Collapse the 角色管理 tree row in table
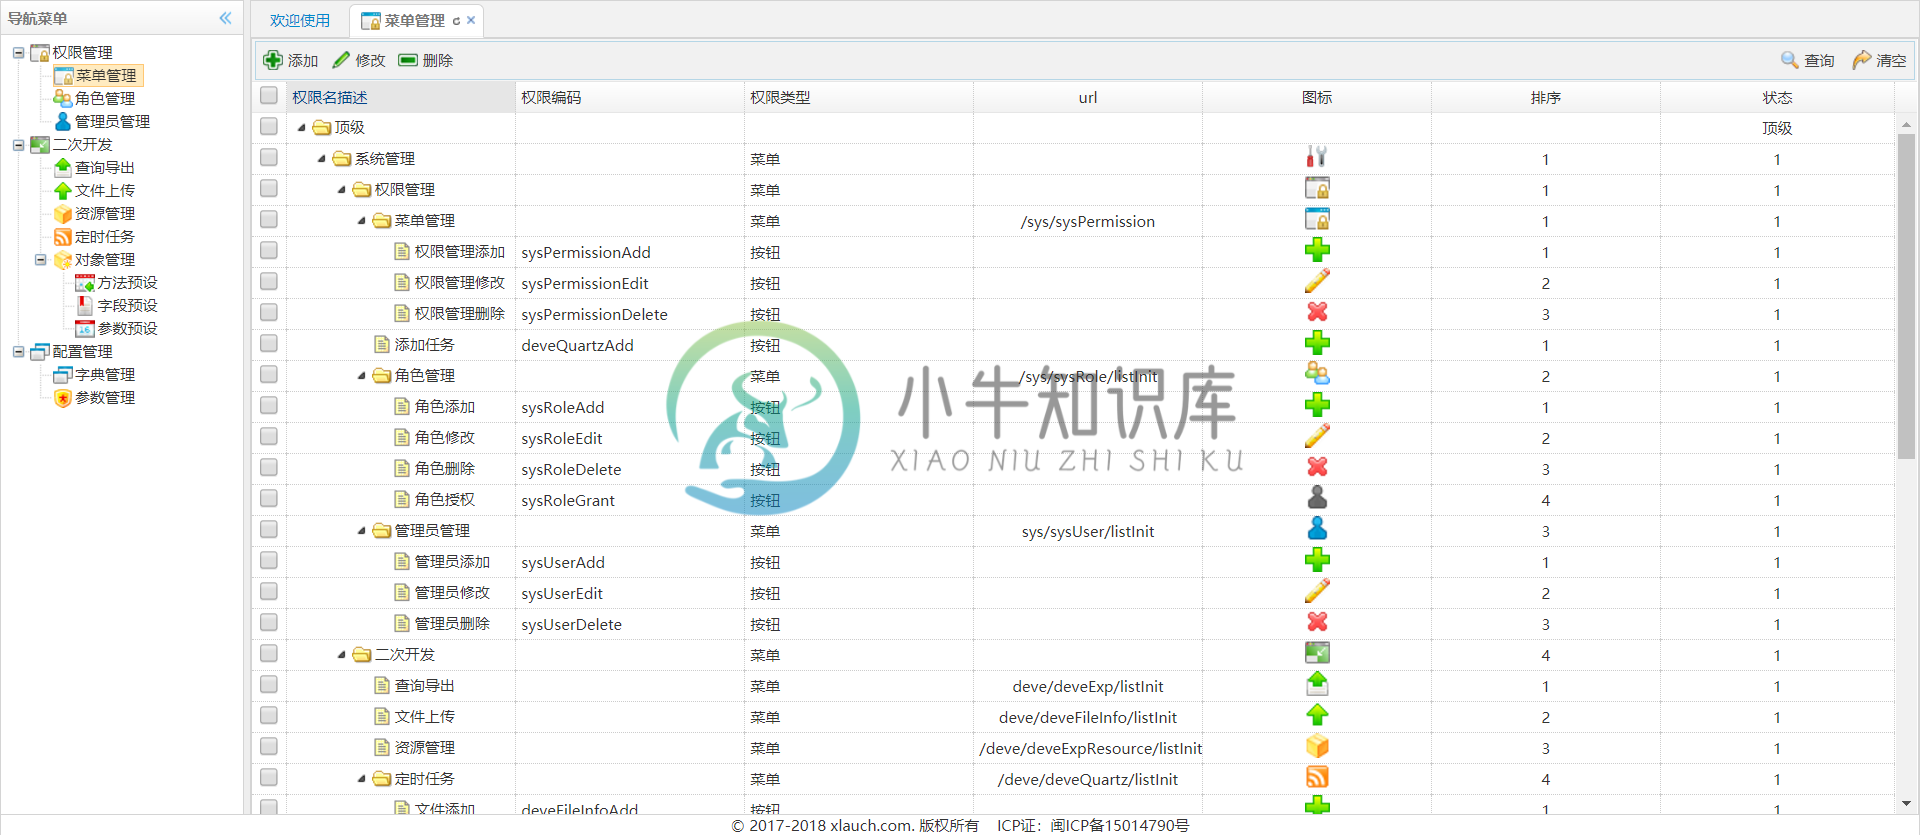Image resolution: width=1920 pixels, height=835 pixels. coord(361,376)
